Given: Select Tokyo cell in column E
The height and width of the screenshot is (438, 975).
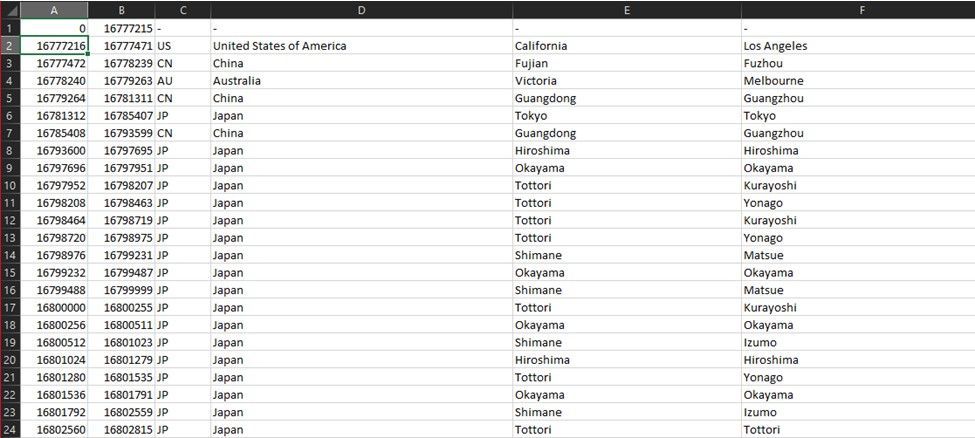Looking at the screenshot, I should tap(627, 115).
